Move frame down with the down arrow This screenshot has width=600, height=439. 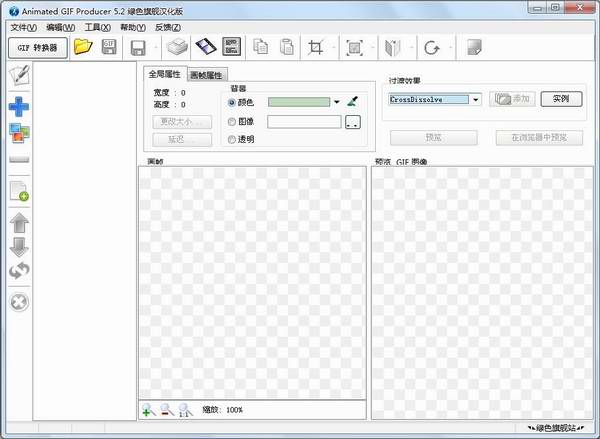pyautogui.click(x=19, y=247)
